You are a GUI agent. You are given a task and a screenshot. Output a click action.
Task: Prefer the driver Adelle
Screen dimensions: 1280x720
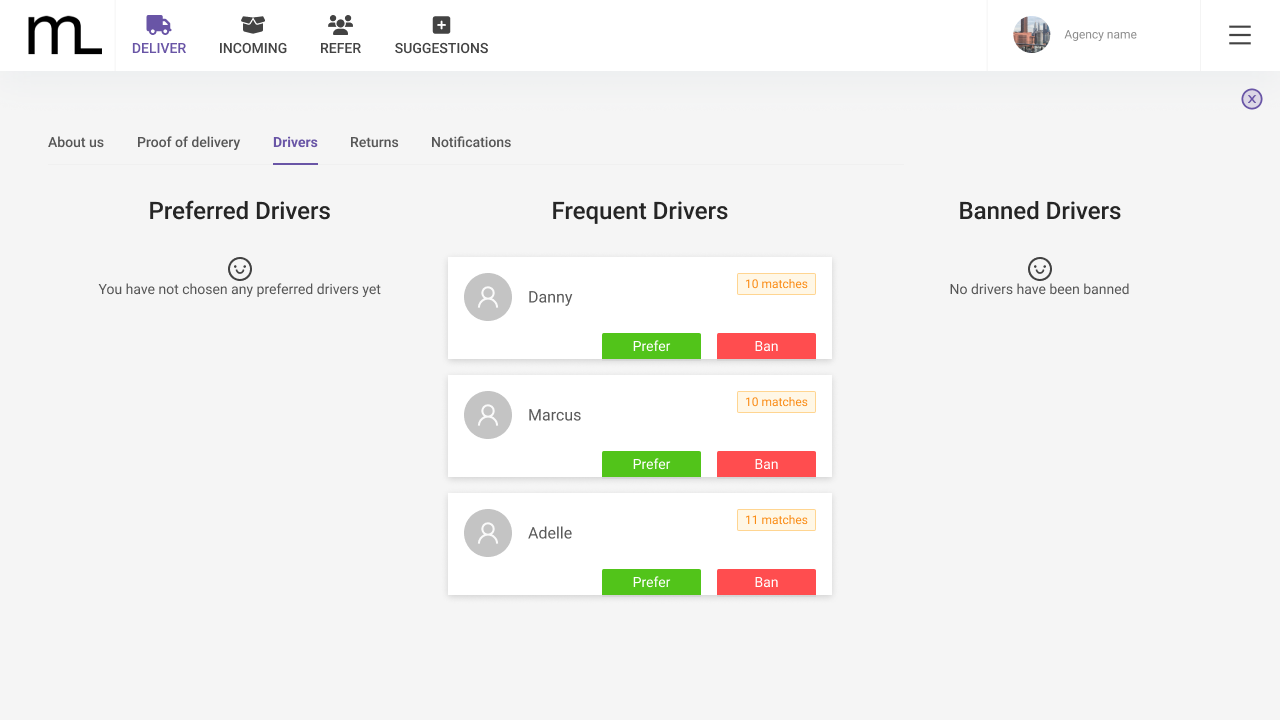coord(651,581)
